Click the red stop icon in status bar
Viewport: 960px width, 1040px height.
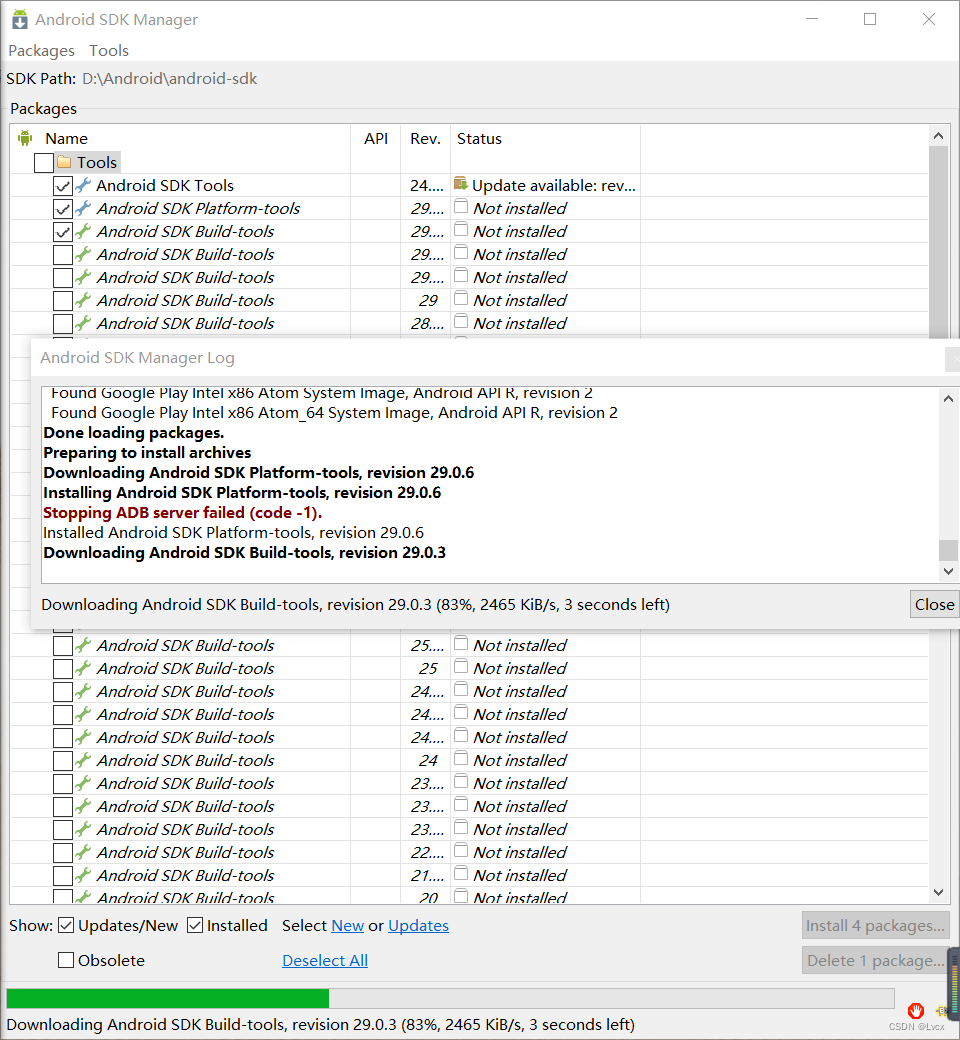tap(916, 1011)
